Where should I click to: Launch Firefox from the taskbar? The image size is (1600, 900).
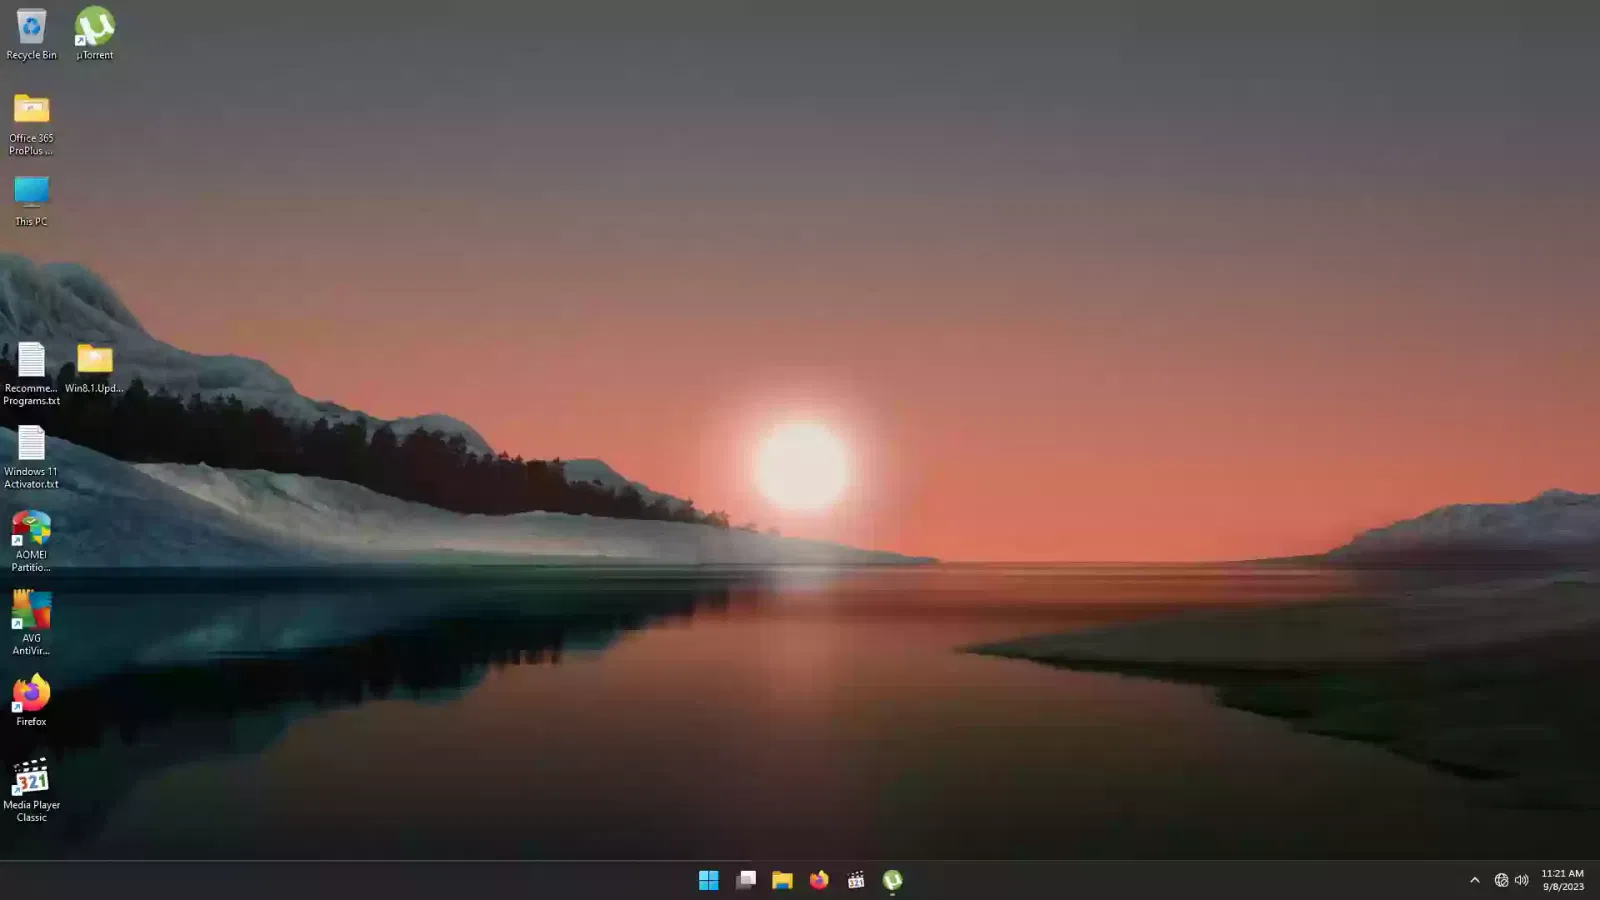click(x=819, y=880)
